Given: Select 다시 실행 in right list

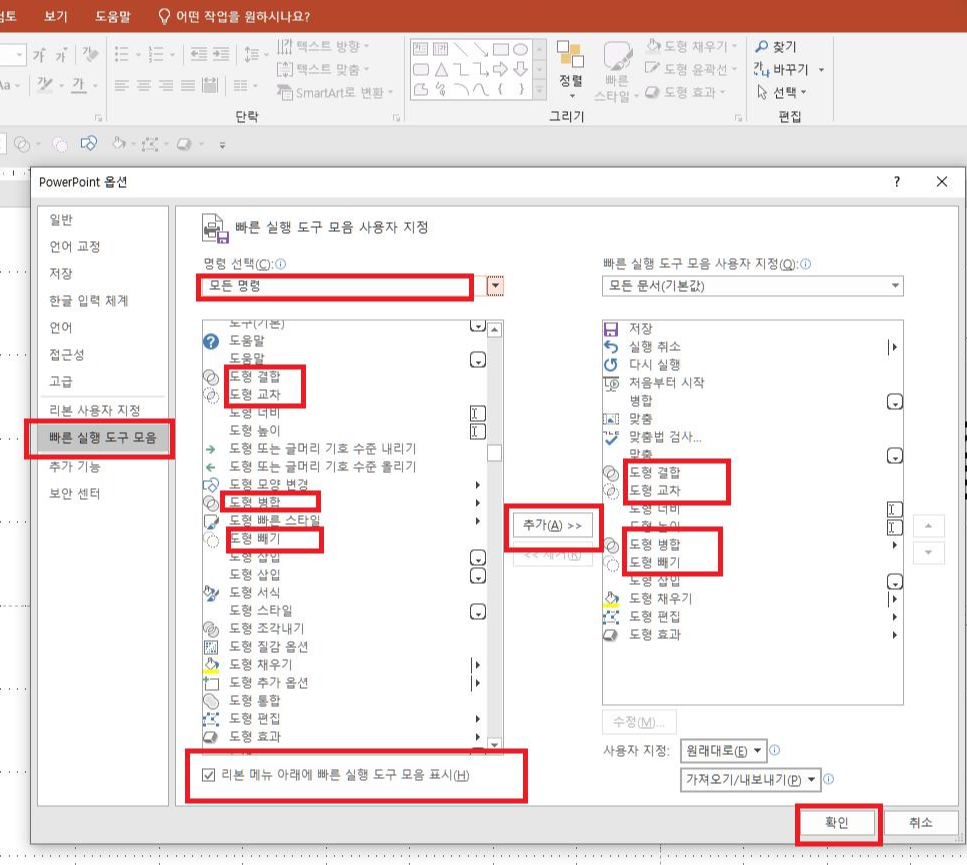Looking at the screenshot, I should pyautogui.click(x=752, y=364).
